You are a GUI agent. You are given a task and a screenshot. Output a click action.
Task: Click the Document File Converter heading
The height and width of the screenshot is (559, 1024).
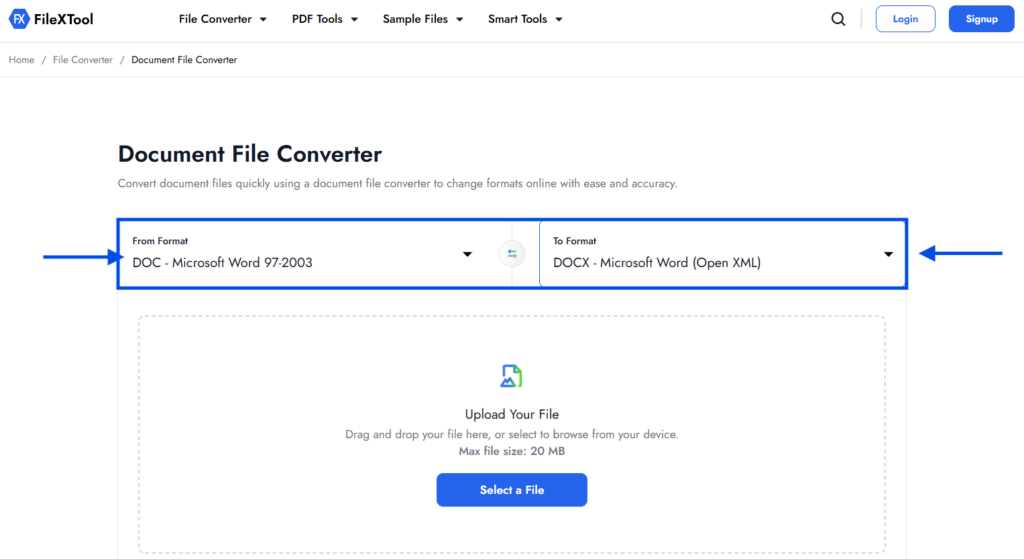249,154
